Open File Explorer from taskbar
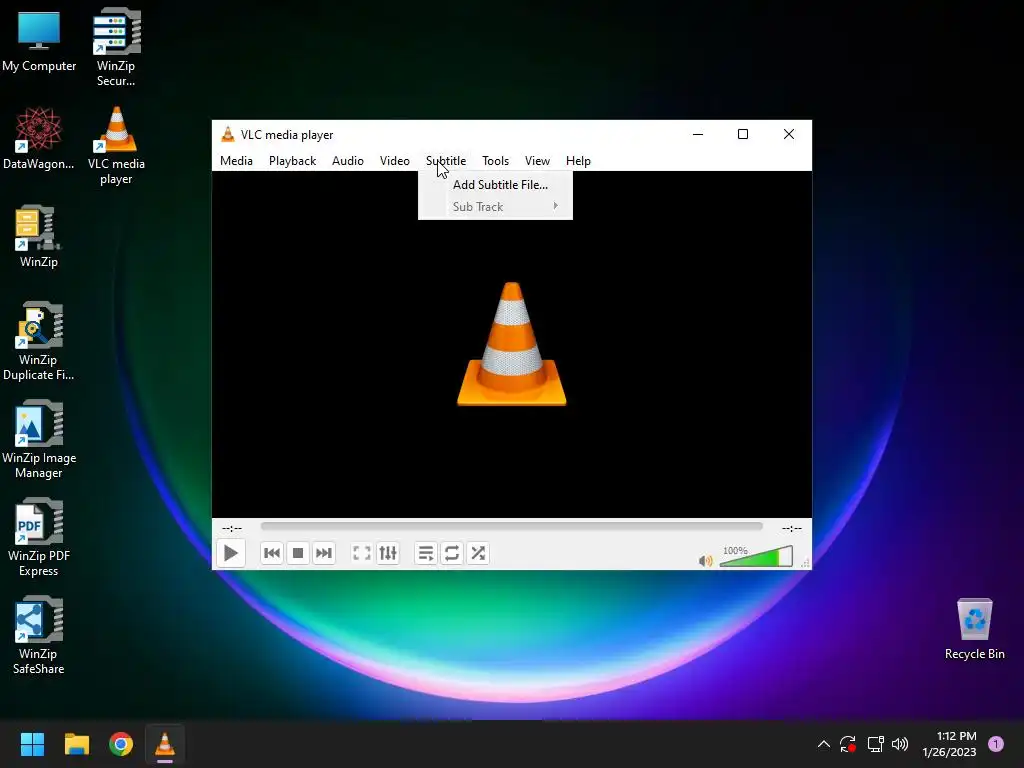The height and width of the screenshot is (768, 1024). tap(76, 744)
